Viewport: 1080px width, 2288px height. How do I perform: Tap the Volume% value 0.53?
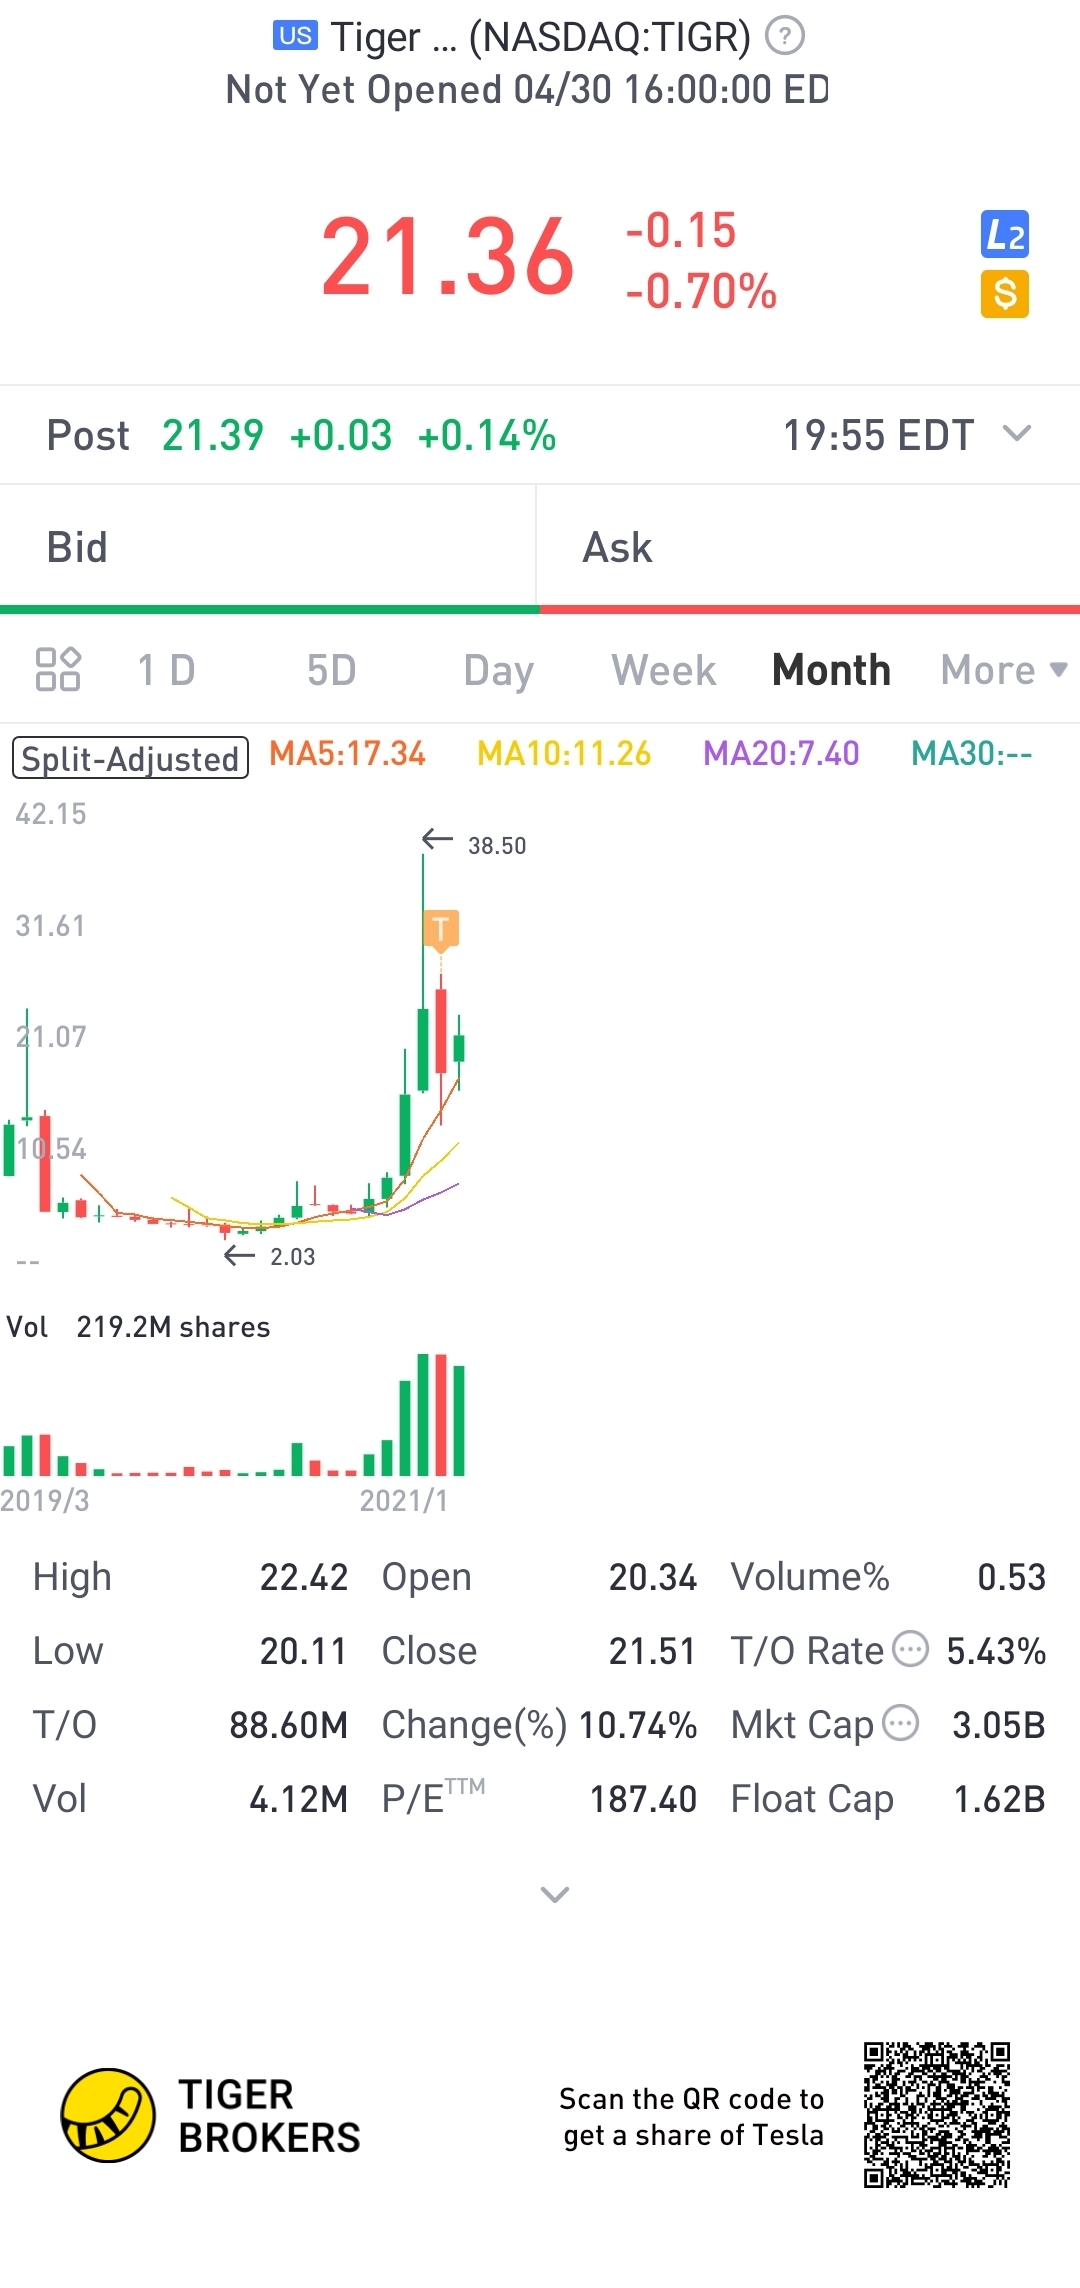click(1012, 1577)
